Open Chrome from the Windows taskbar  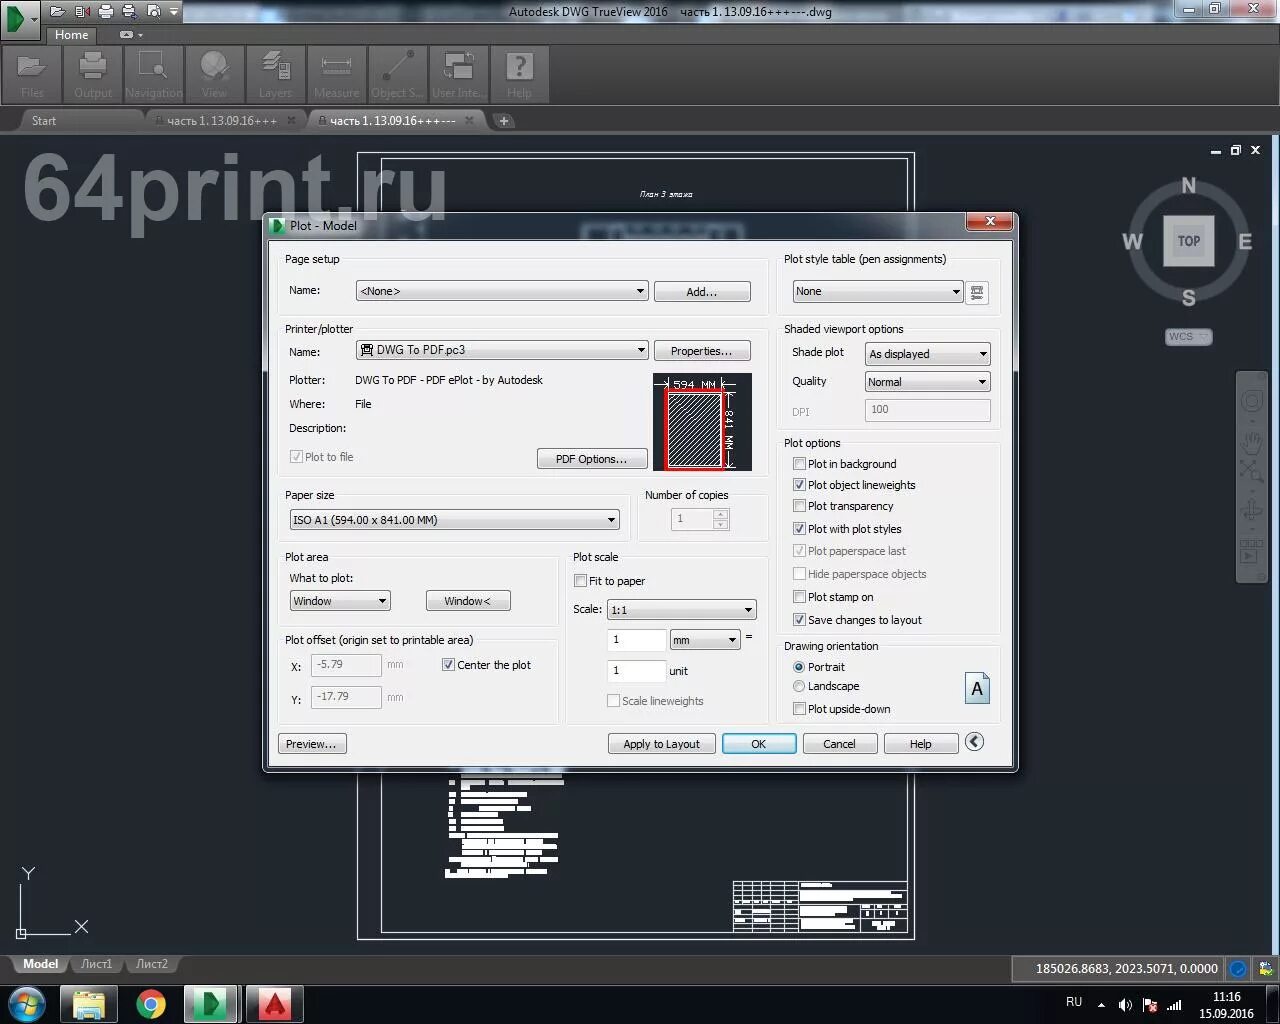(x=151, y=1004)
